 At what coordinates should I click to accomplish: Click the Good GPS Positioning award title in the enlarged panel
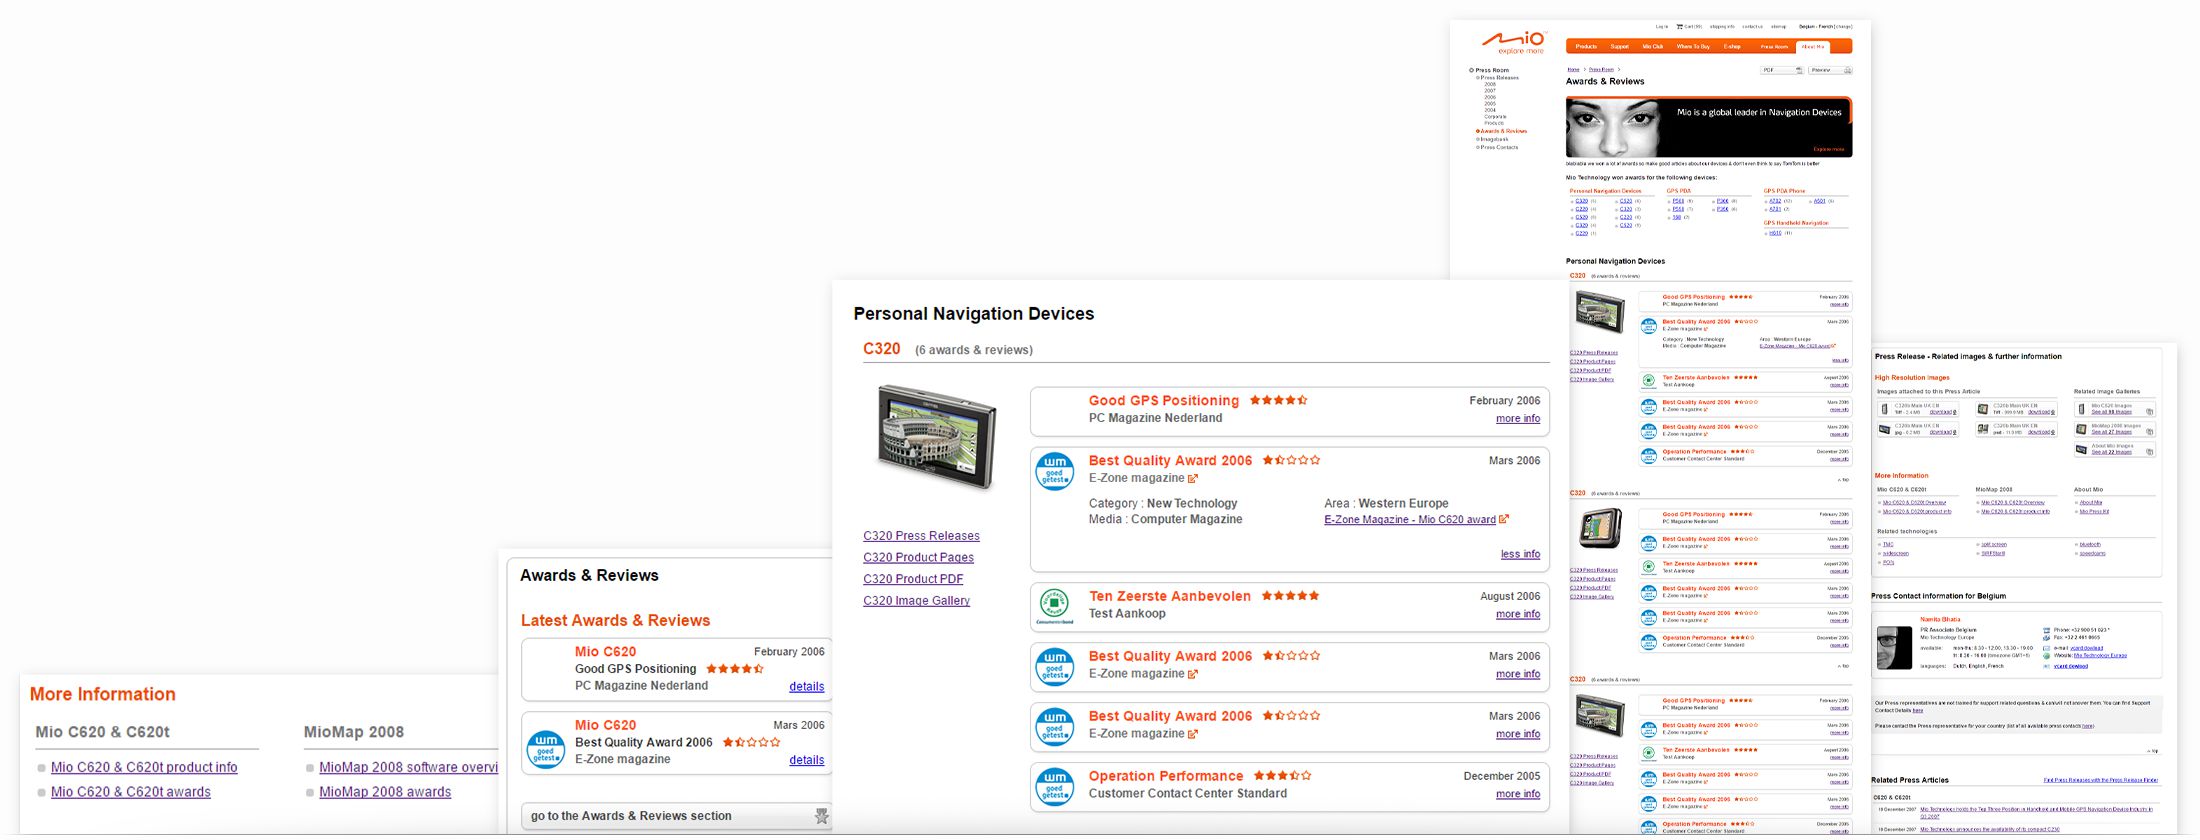pyautogui.click(x=1164, y=401)
